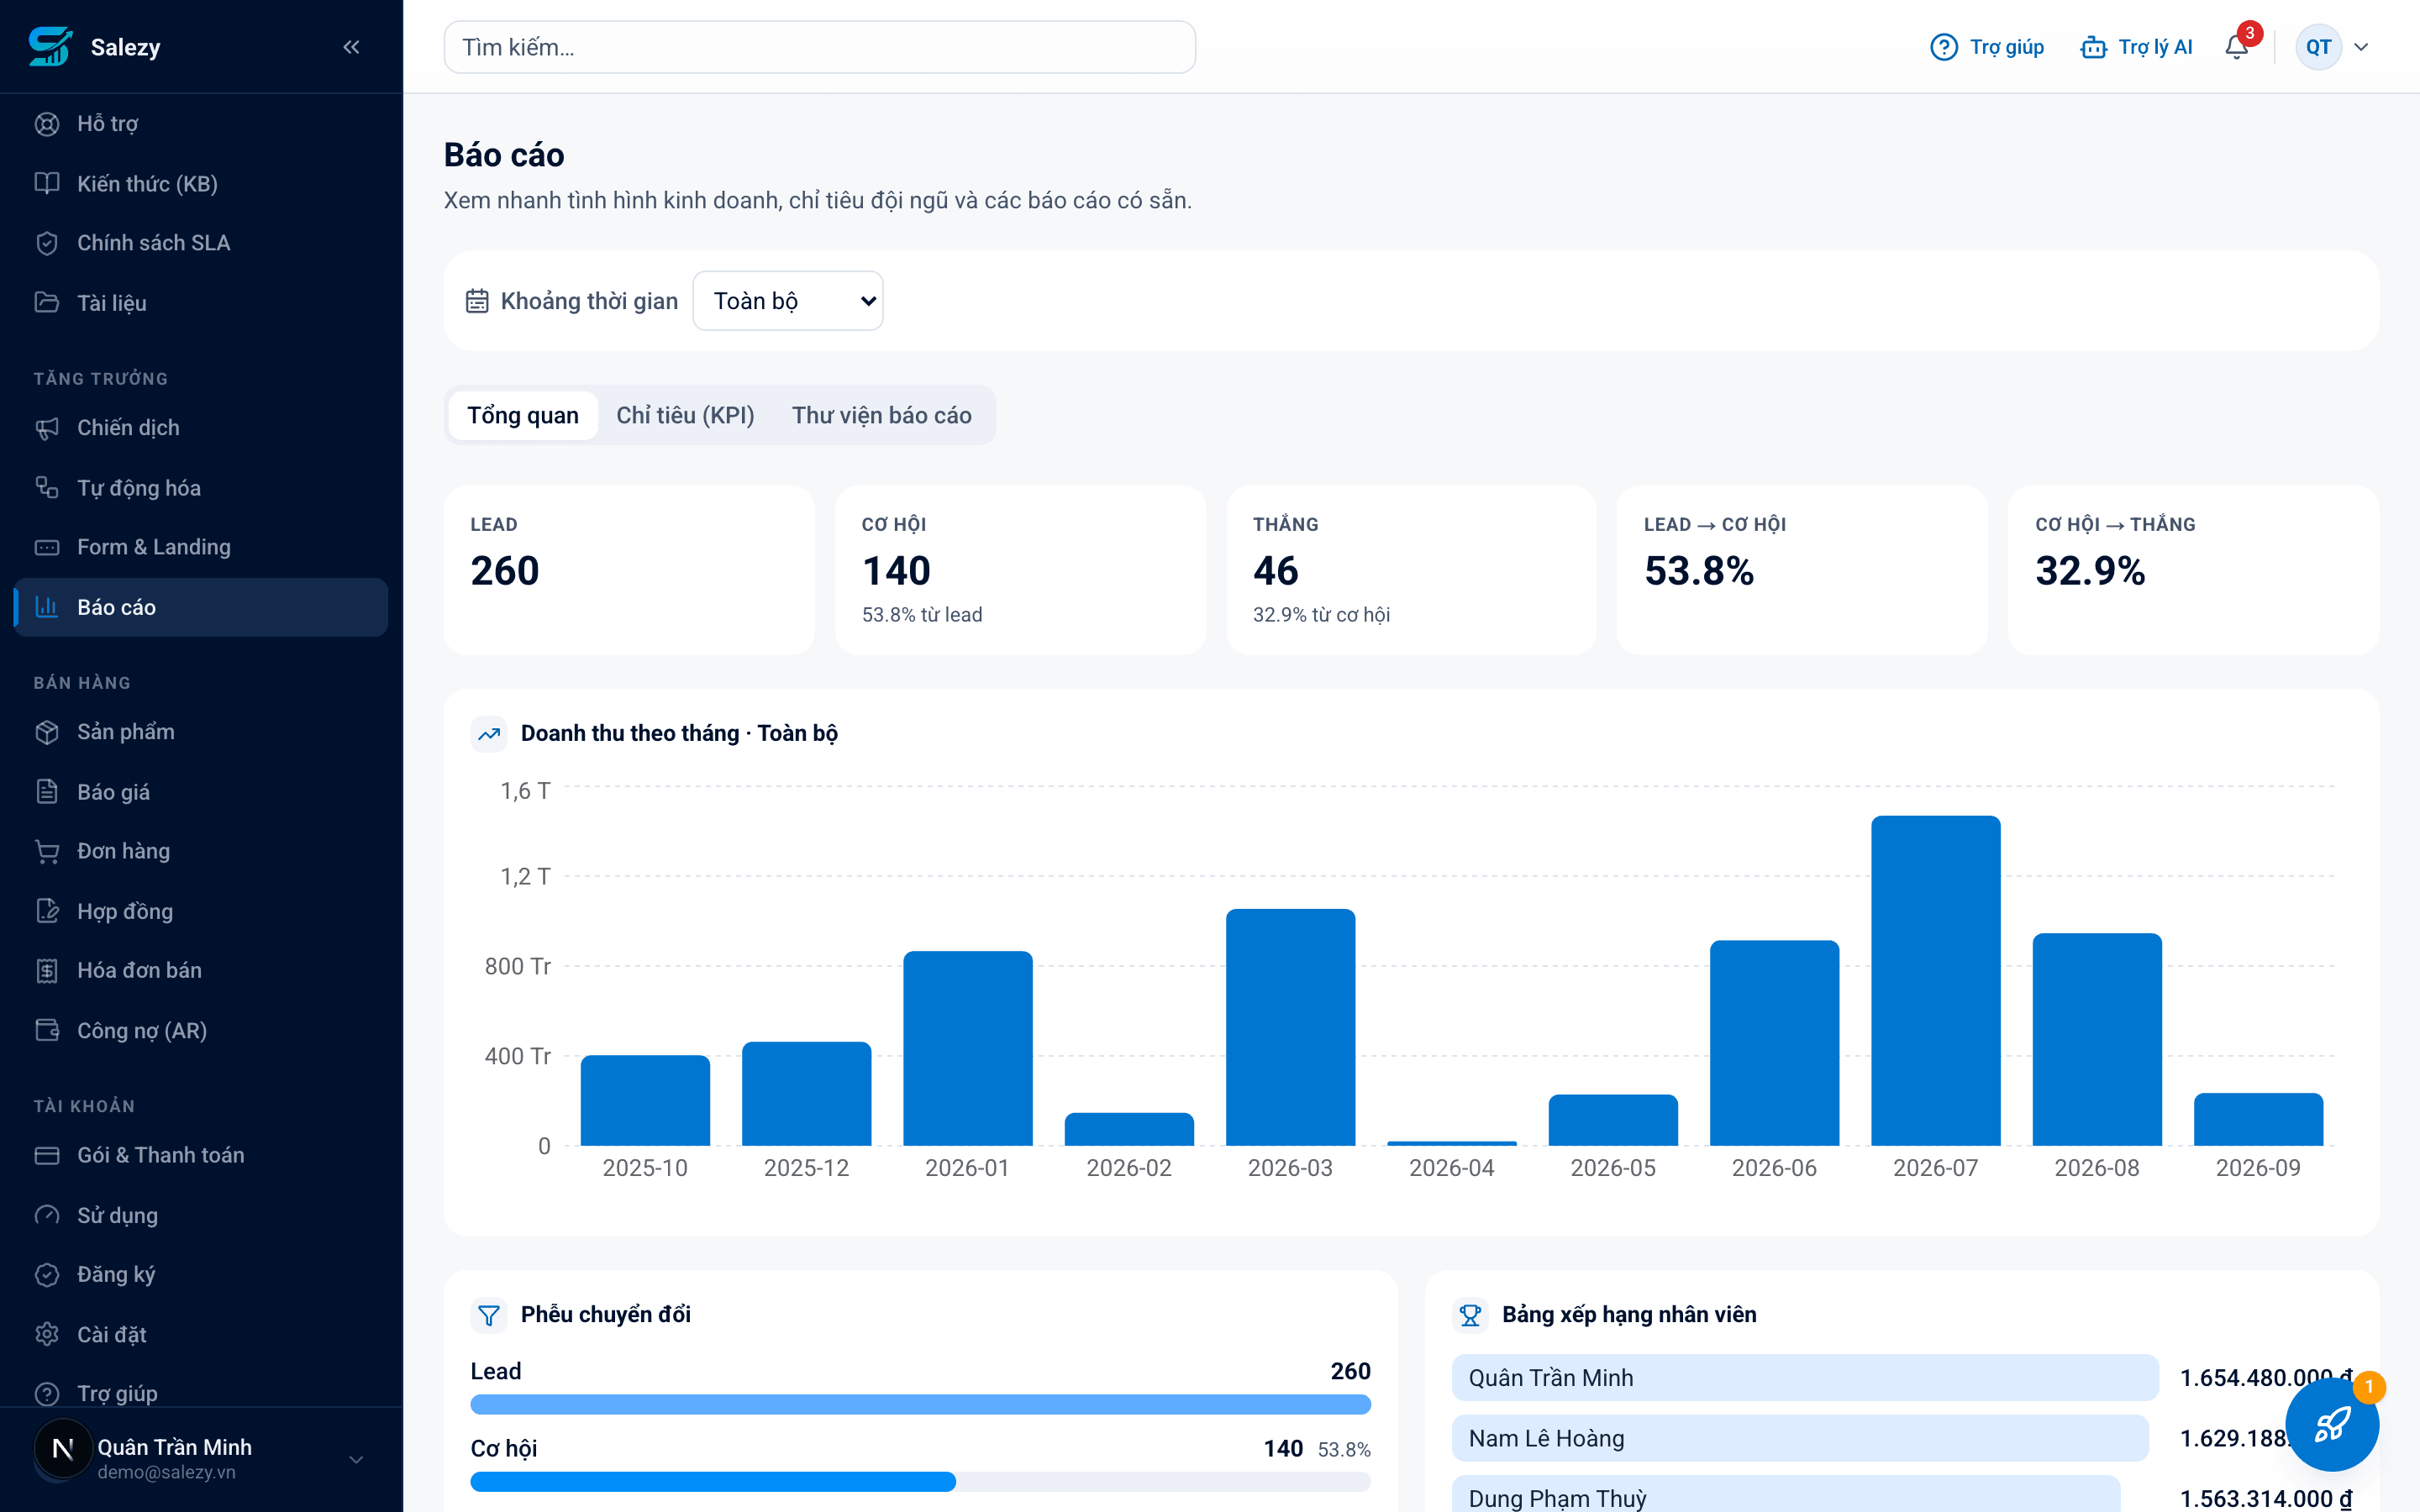Viewport: 2420px width, 1512px height.
Task: Switch to the Chỉ tiêu (KPI) tab
Action: [x=685, y=415]
